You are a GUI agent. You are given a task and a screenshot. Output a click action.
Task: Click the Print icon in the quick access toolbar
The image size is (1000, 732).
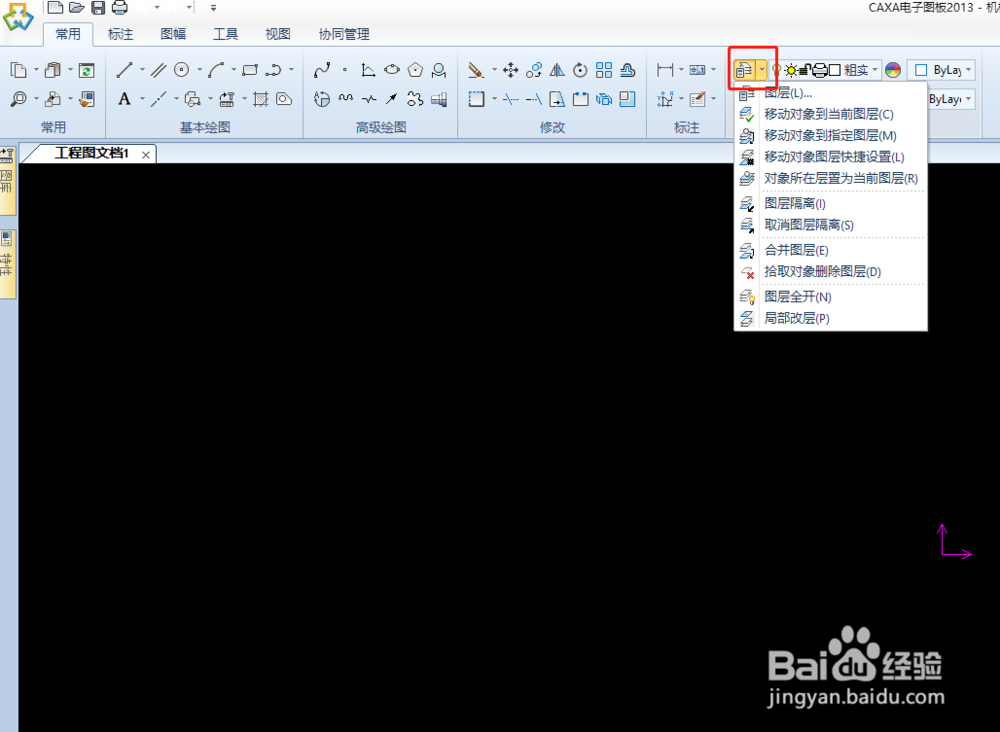pos(119,8)
